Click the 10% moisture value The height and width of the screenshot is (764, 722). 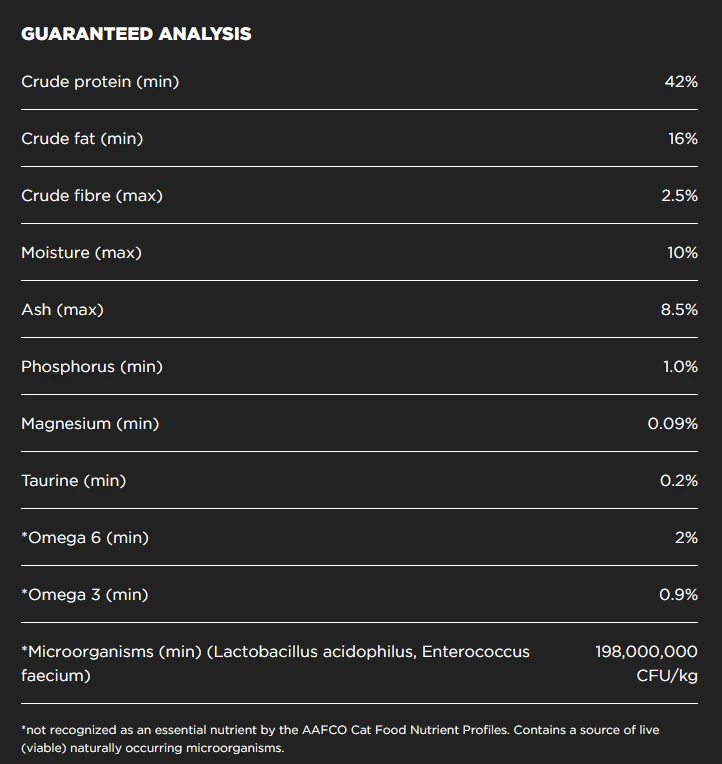[683, 252]
